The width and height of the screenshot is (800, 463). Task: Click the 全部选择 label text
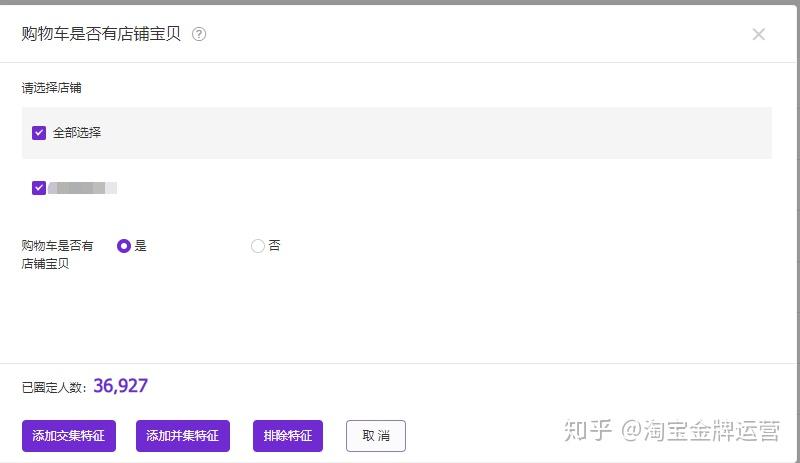pyautogui.click(x=77, y=133)
